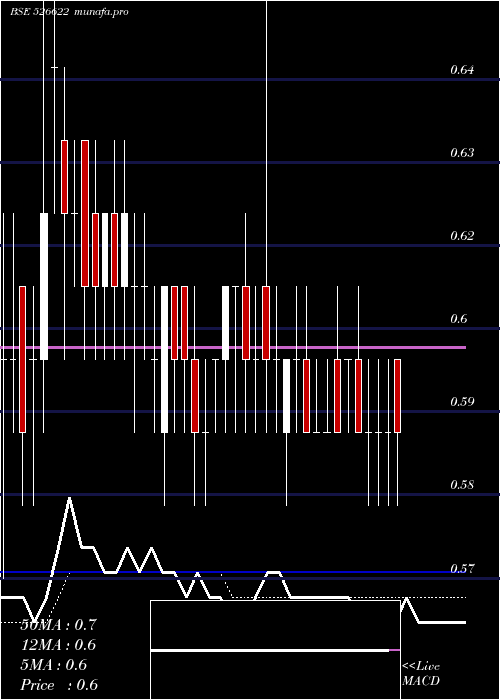Image resolution: width=500 pixels, height=700 pixels.
Task: Click the 0.6 price axis label
Action: coord(459,319)
